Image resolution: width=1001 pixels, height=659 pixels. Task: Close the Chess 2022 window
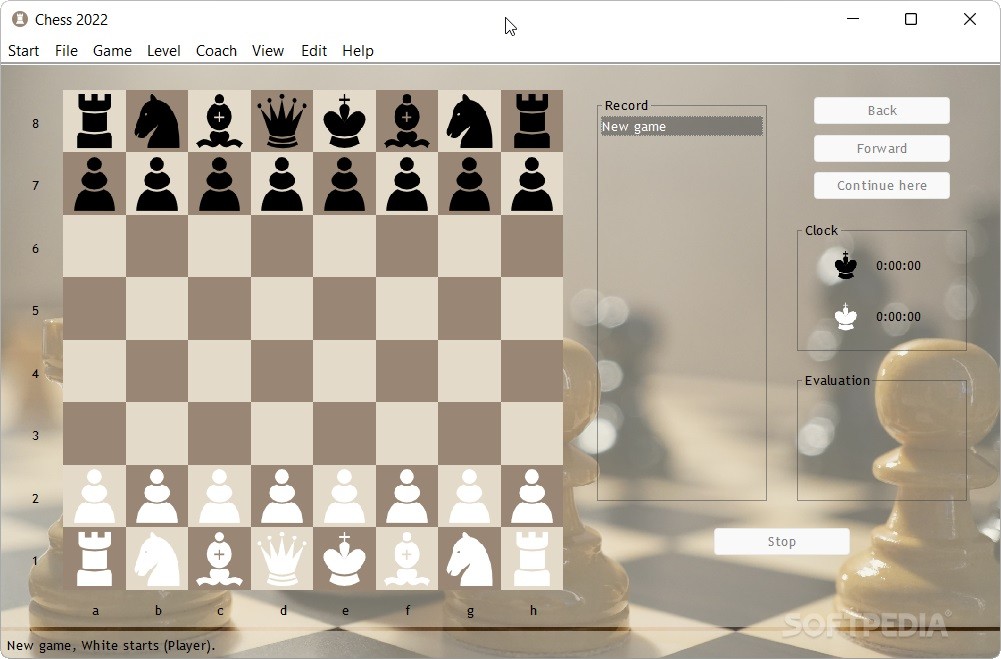pyautogui.click(x=970, y=19)
